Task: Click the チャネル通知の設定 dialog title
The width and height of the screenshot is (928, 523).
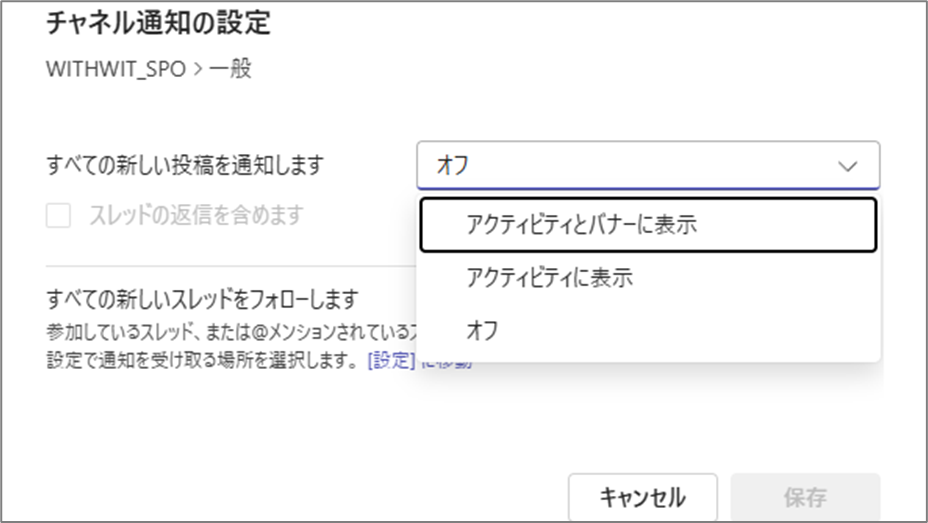Action: pos(158,24)
